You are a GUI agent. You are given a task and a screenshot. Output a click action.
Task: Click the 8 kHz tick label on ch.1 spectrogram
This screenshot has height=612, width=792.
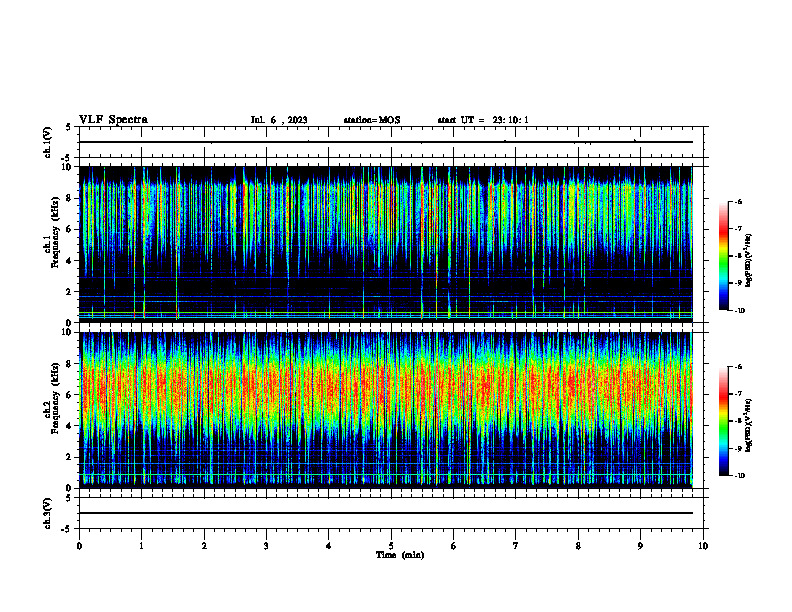[x=70, y=198]
